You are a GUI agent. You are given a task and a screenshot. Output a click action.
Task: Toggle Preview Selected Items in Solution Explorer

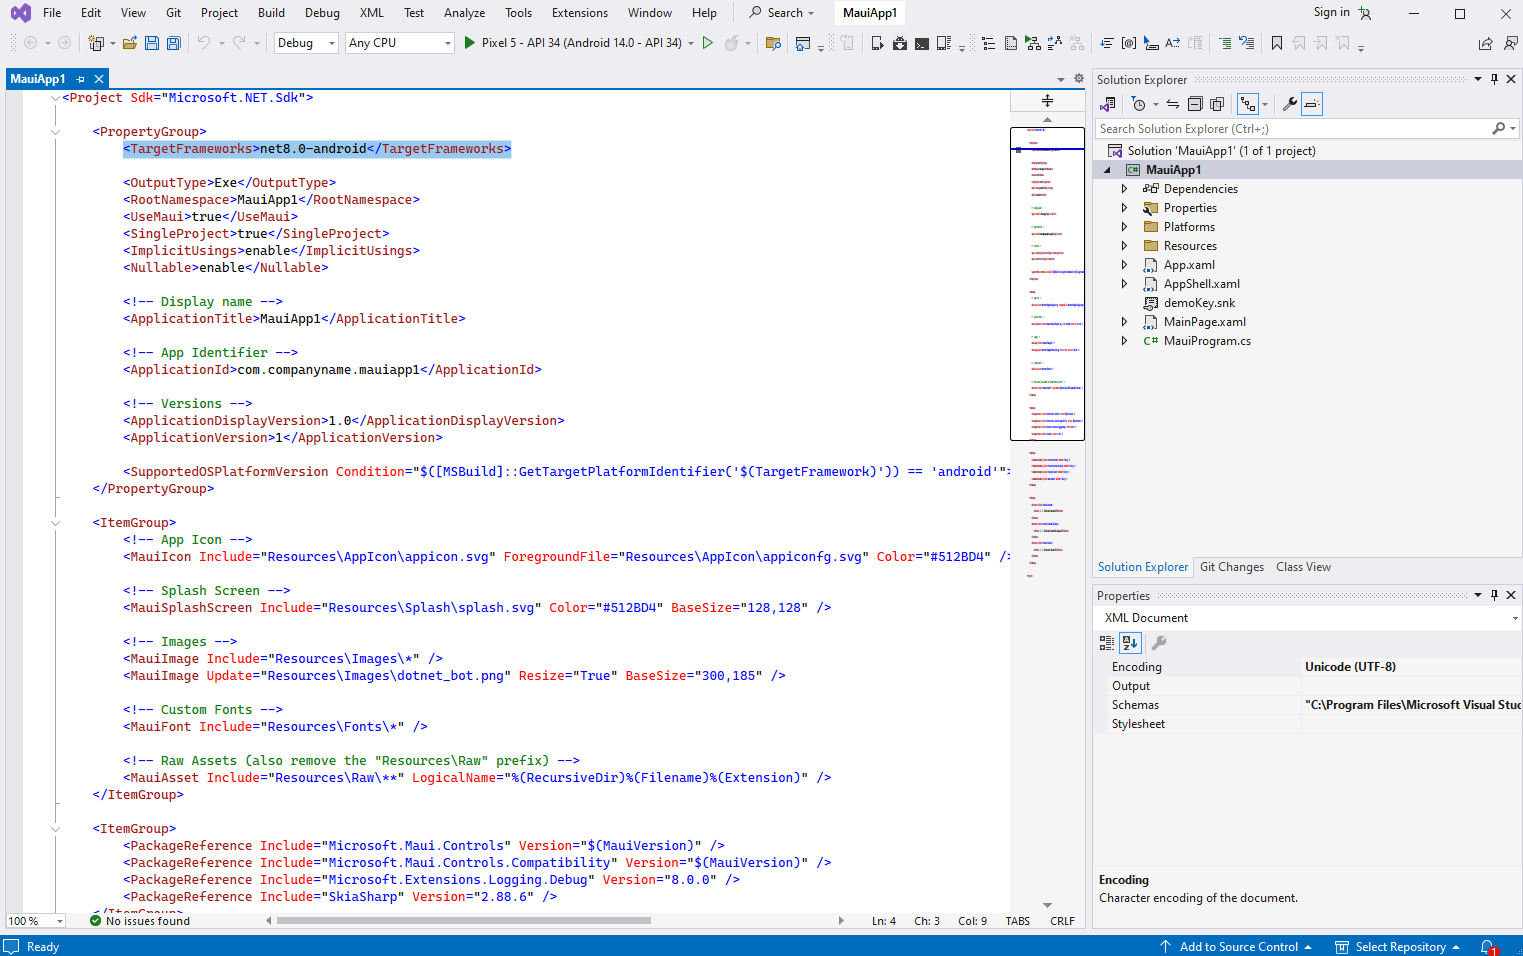[x=1312, y=104]
